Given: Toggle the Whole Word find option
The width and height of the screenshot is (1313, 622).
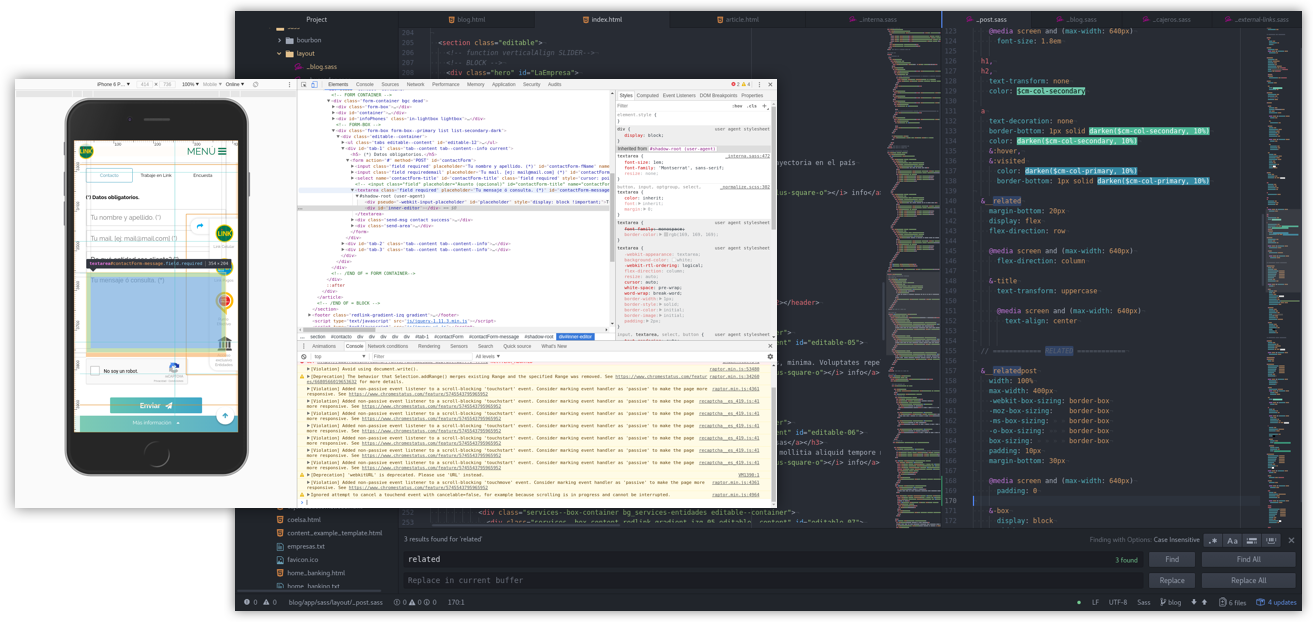Looking at the screenshot, I should point(1273,540).
